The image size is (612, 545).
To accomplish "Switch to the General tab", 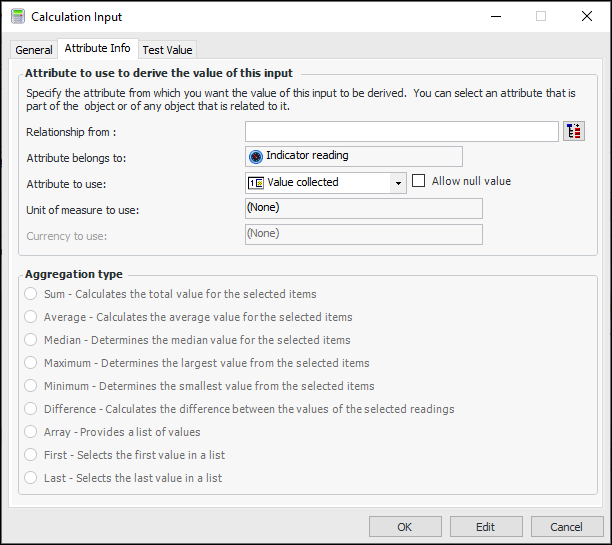I will point(34,50).
